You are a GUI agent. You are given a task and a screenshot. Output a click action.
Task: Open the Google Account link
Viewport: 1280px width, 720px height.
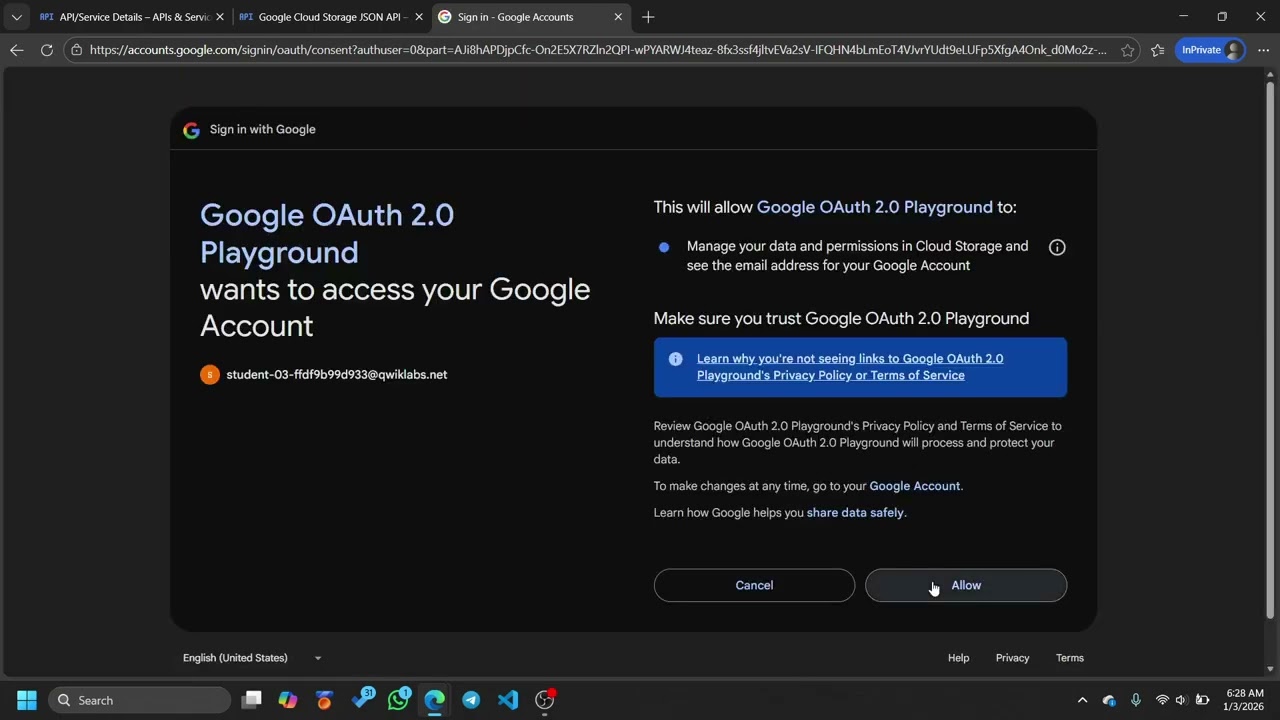[x=914, y=486]
